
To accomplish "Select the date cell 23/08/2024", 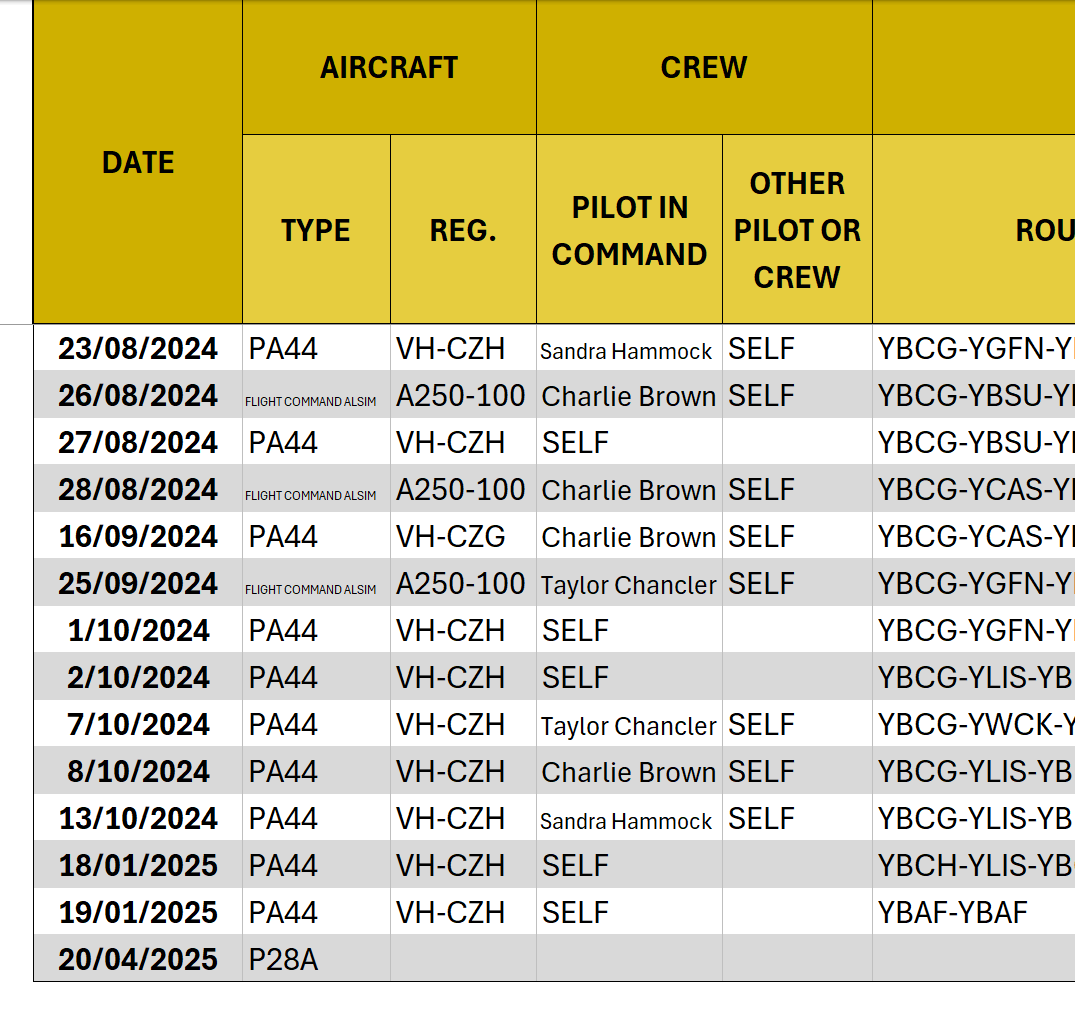I will click(138, 348).
